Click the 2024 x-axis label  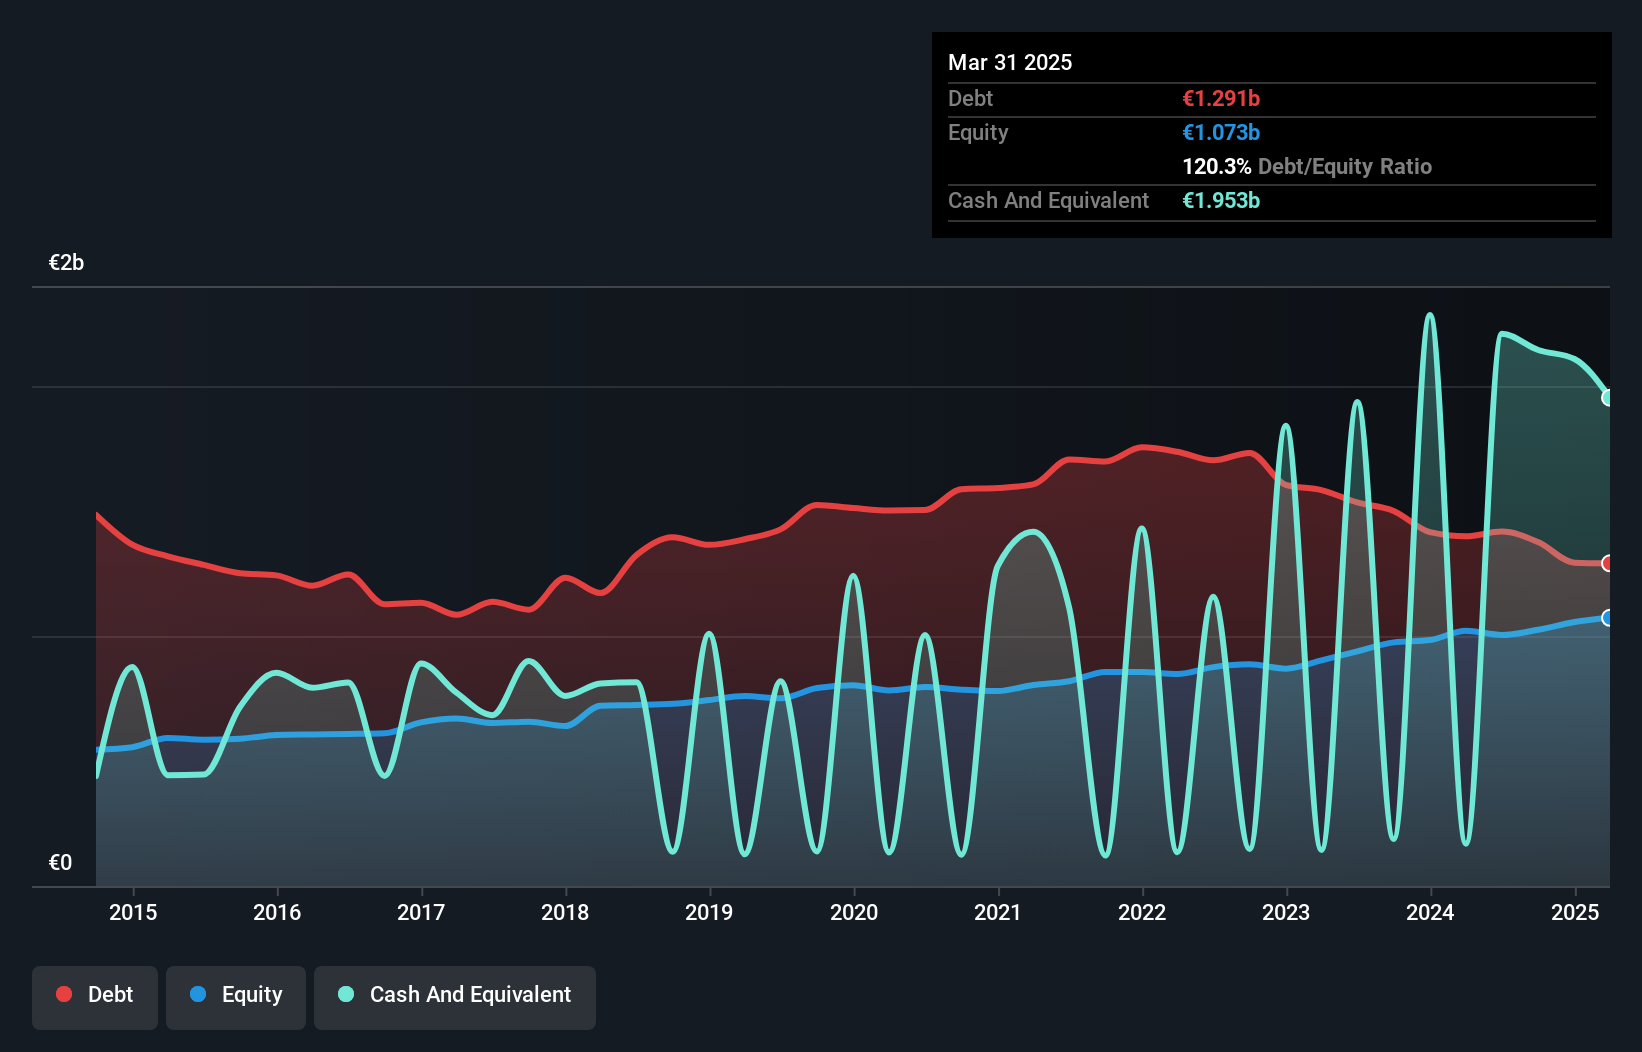coord(1430,912)
